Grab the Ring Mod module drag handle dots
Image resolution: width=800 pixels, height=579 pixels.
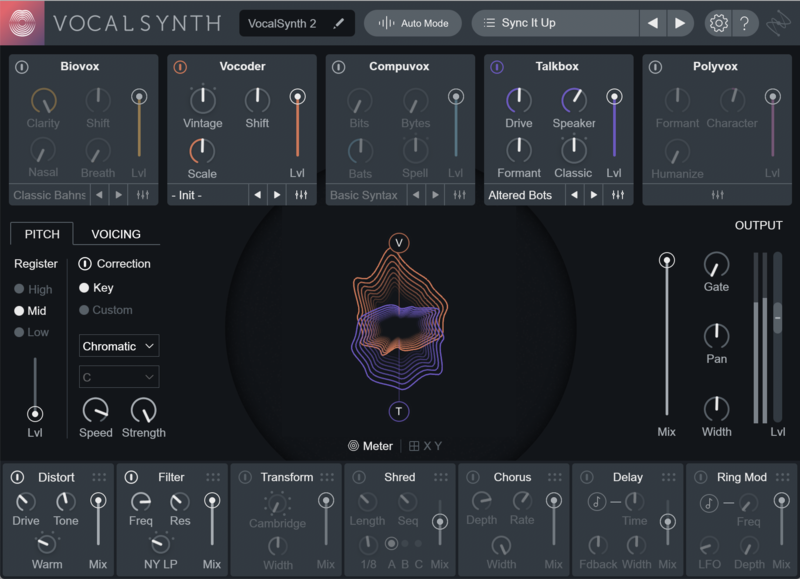point(782,477)
